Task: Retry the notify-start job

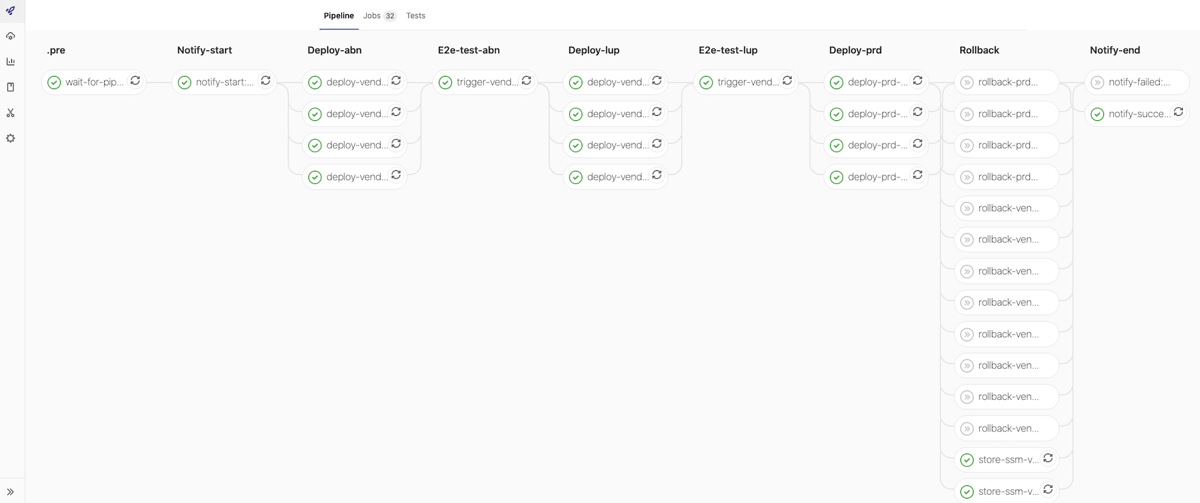Action: [266, 81]
